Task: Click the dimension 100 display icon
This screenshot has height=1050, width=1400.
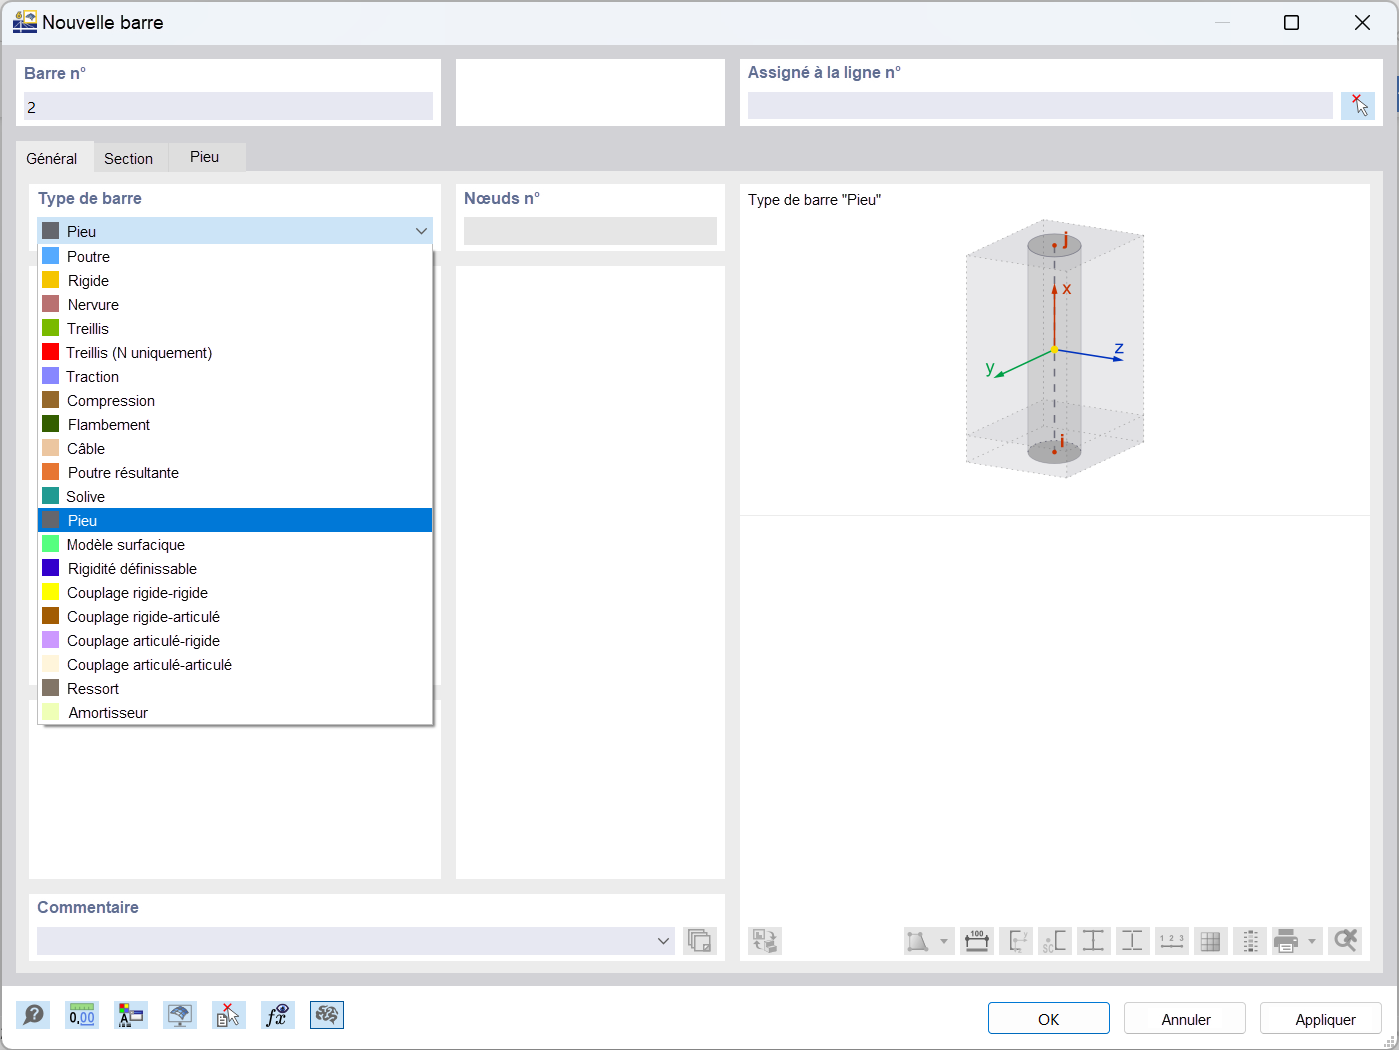Action: pyautogui.click(x=977, y=941)
